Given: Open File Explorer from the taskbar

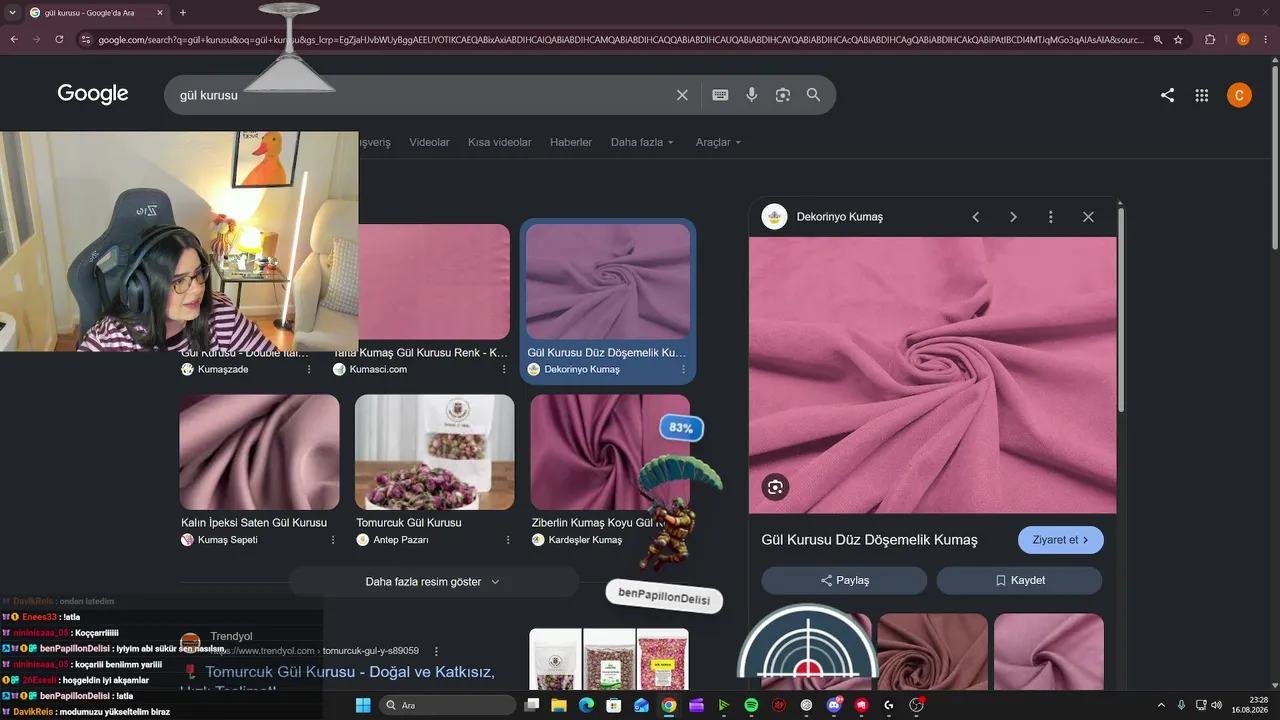Looking at the screenshot, I should (559, 705).
